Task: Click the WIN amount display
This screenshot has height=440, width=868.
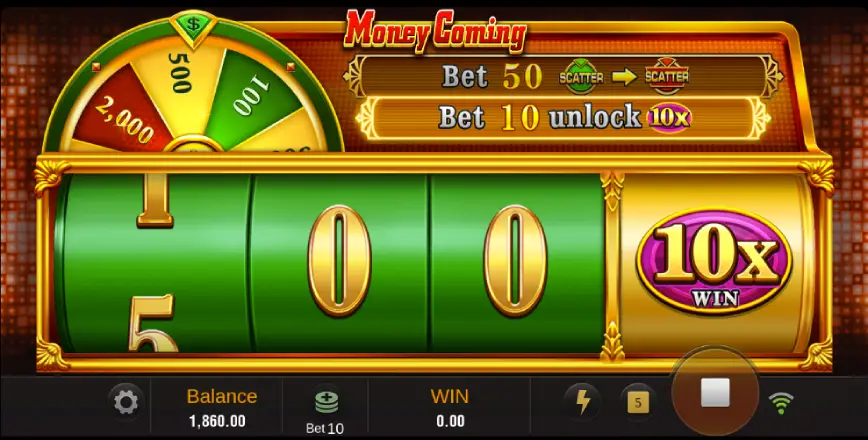Action: coord(450,422)
